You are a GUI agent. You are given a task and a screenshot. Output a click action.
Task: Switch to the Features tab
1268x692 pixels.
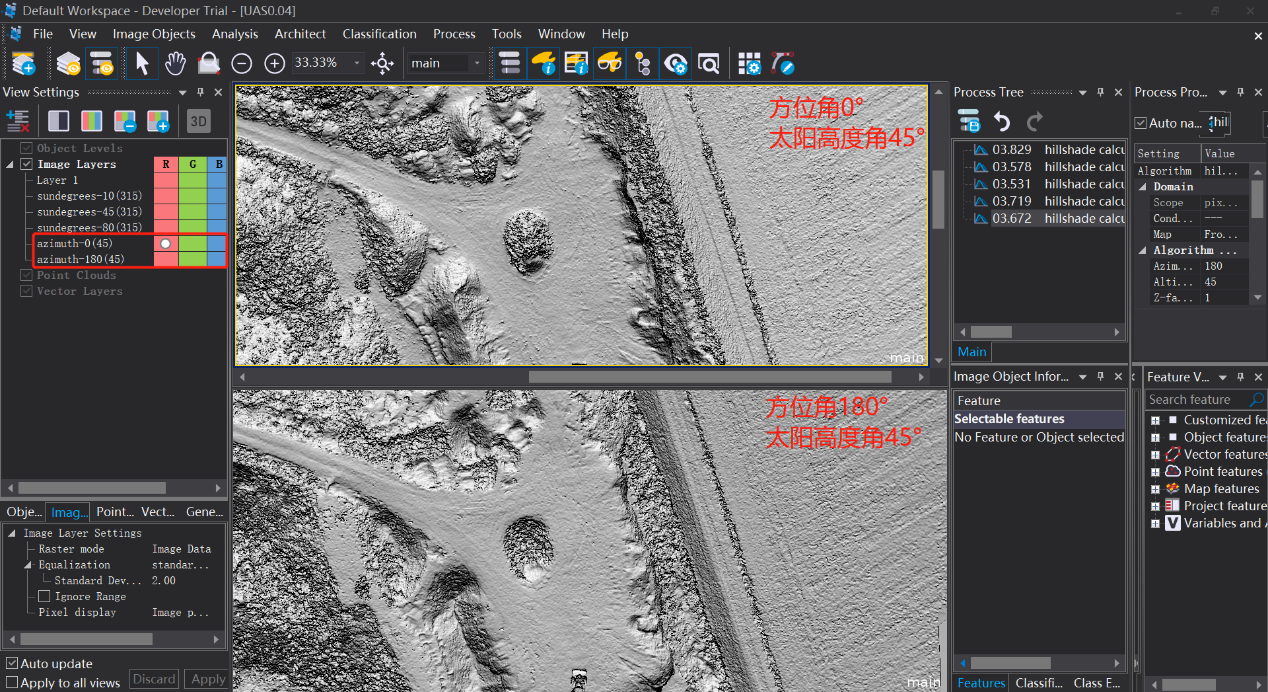tap(981, 683)
